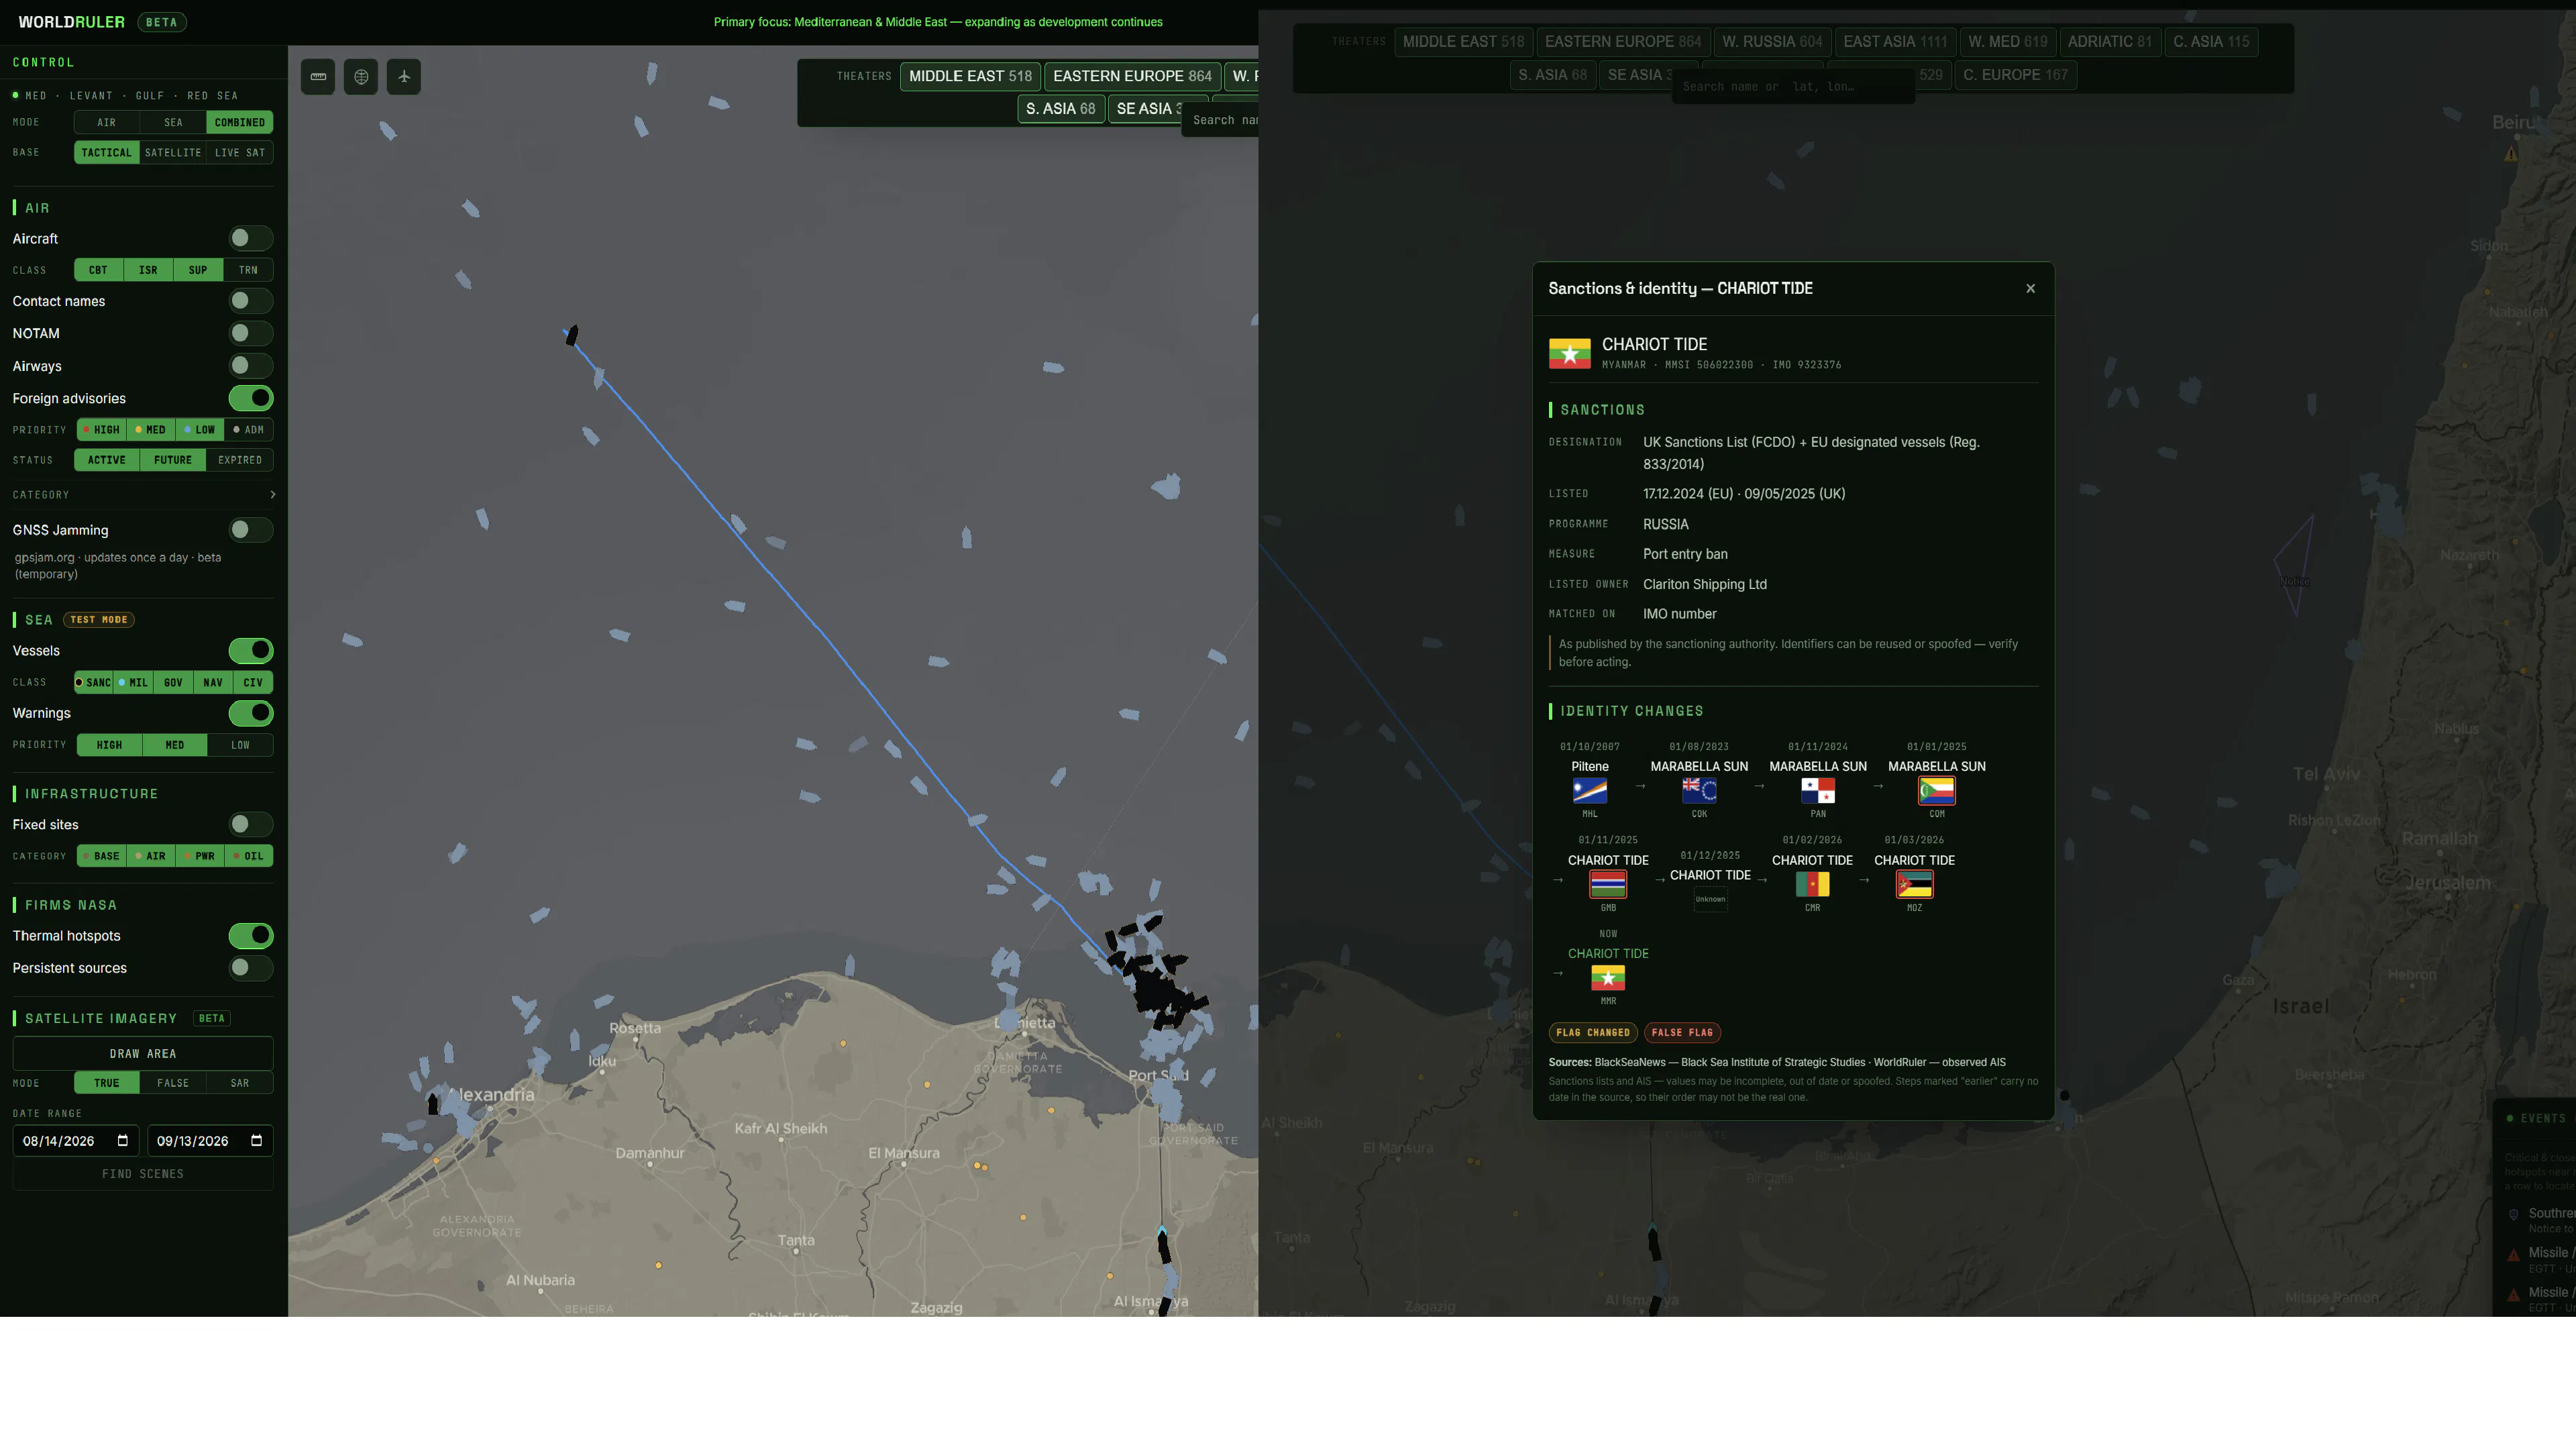Click the FLAG CHANGED tag
Screen dimensions: 2576x1449
pyautogui.click(x=1593, y=1033)
